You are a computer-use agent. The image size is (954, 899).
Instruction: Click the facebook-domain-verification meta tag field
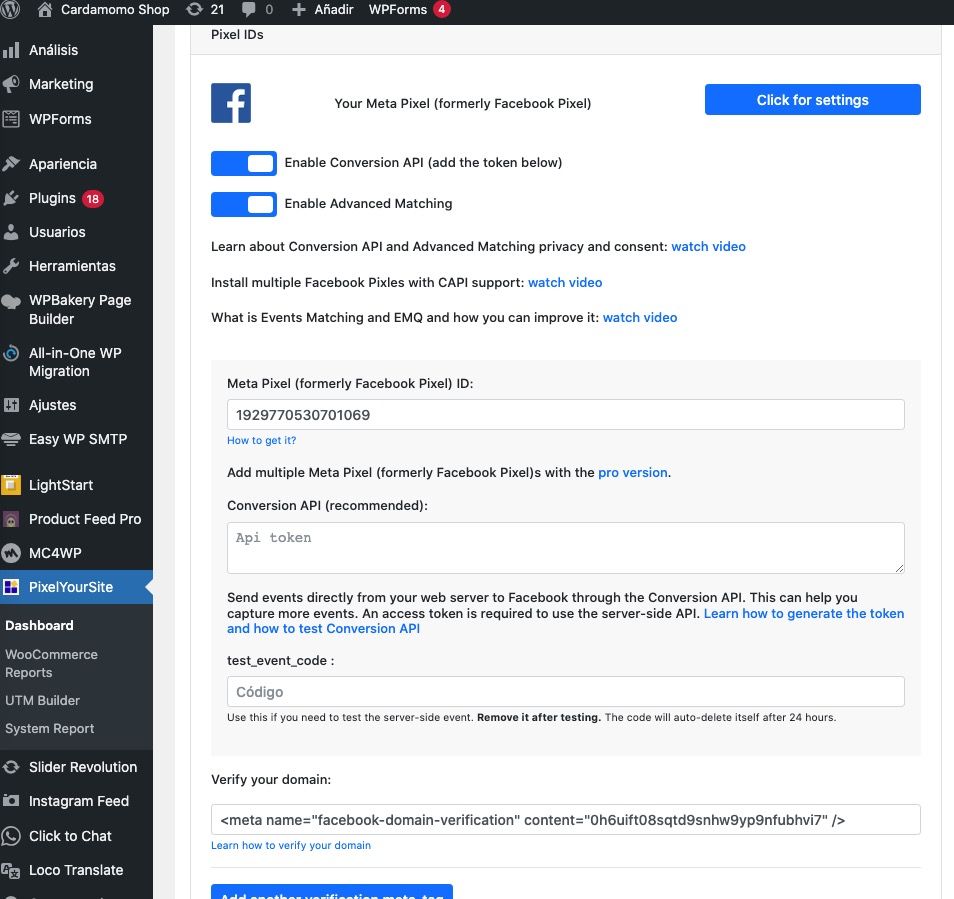pos(565,819)
